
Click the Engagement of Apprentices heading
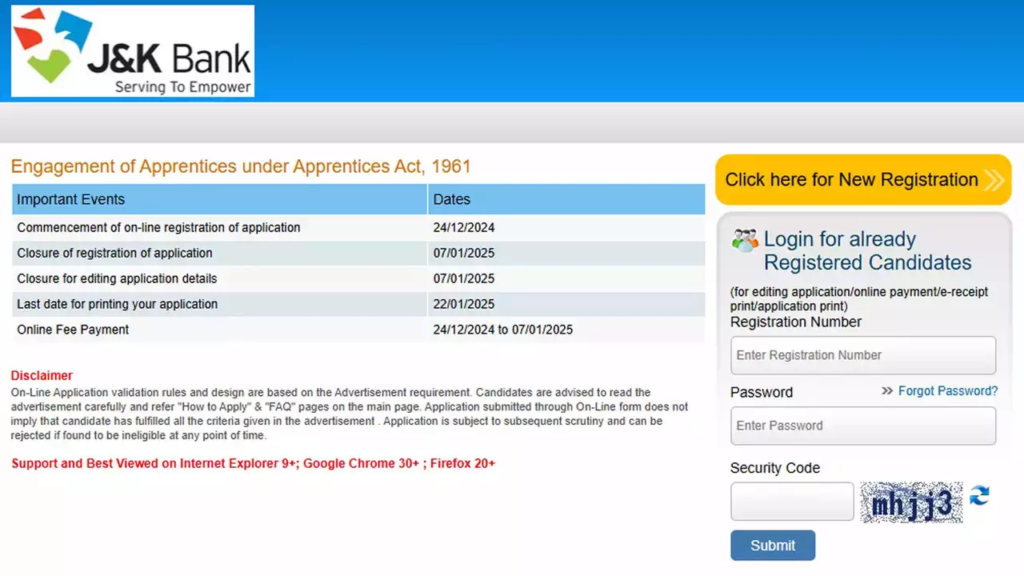pos(241,167)
